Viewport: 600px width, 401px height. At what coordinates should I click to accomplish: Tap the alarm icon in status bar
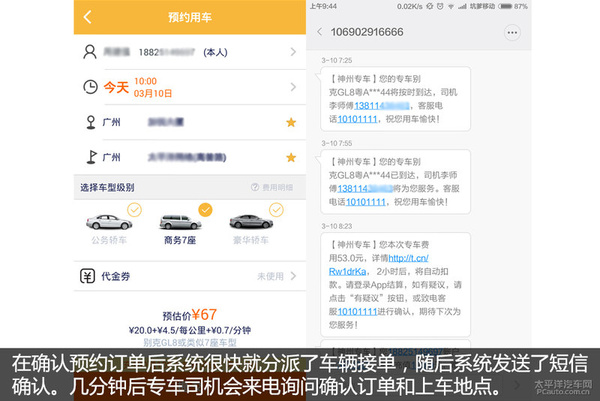(440, 7)
